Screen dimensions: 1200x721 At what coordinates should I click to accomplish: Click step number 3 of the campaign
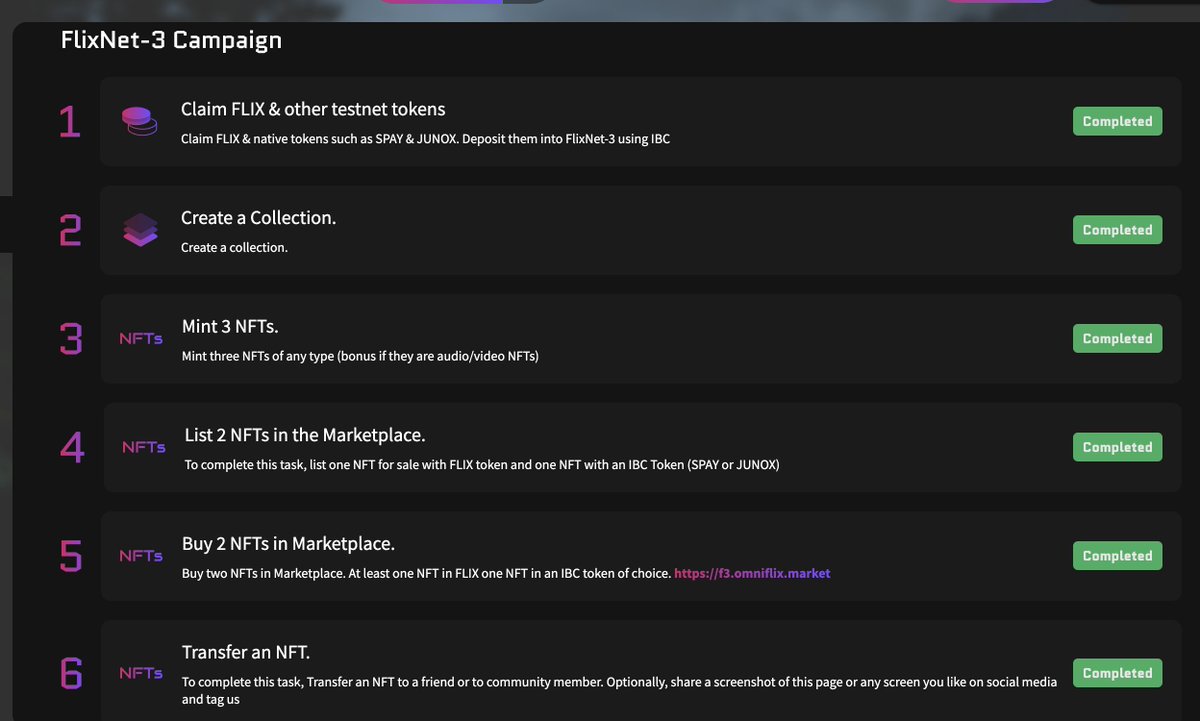pyautogui.click(x=71, y=339)
